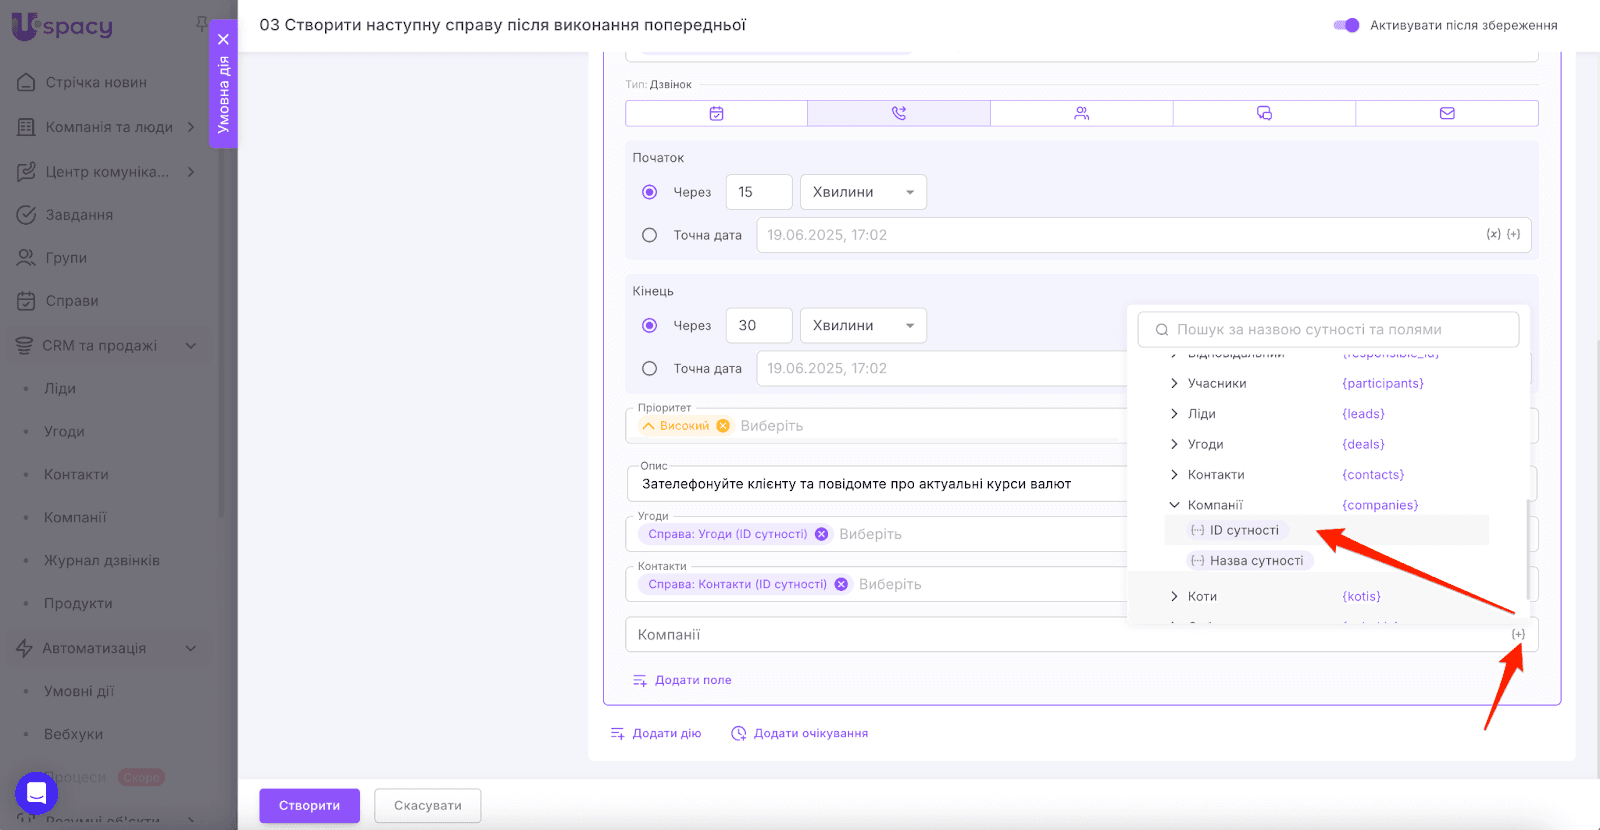Select Точна дата radio under Кінець
The height and width of the screenshot is (830, 1600).
point(650,369)
